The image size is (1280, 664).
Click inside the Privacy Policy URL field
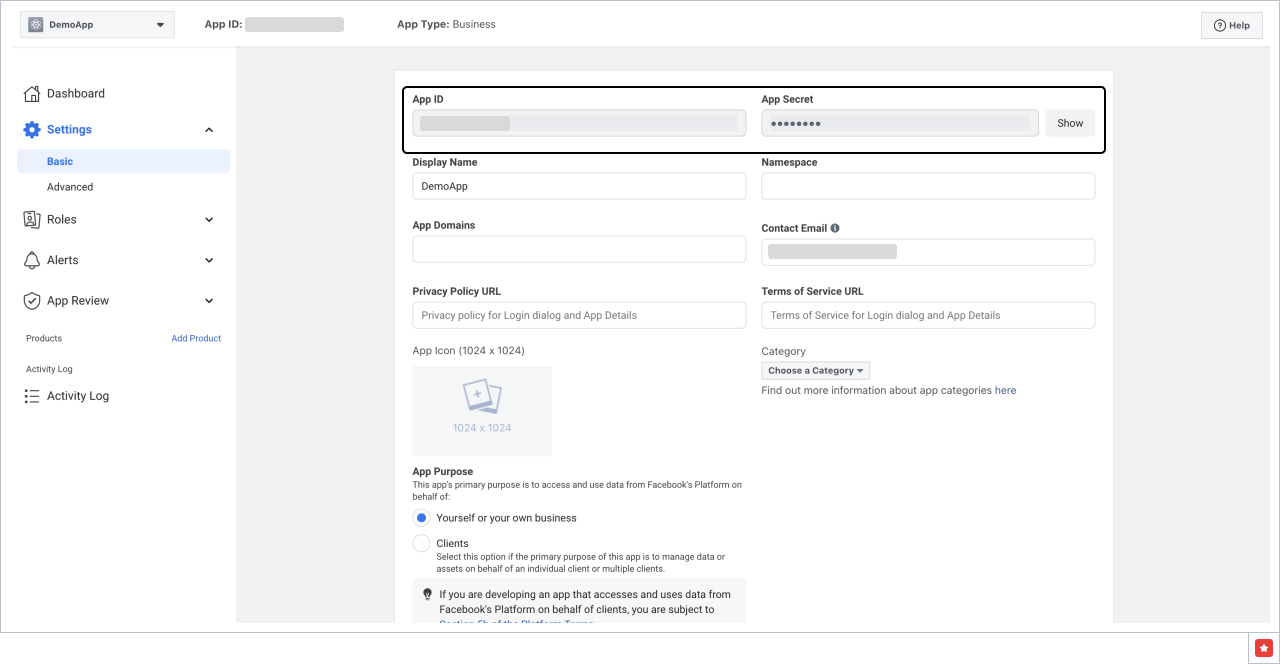click(578, 314)
